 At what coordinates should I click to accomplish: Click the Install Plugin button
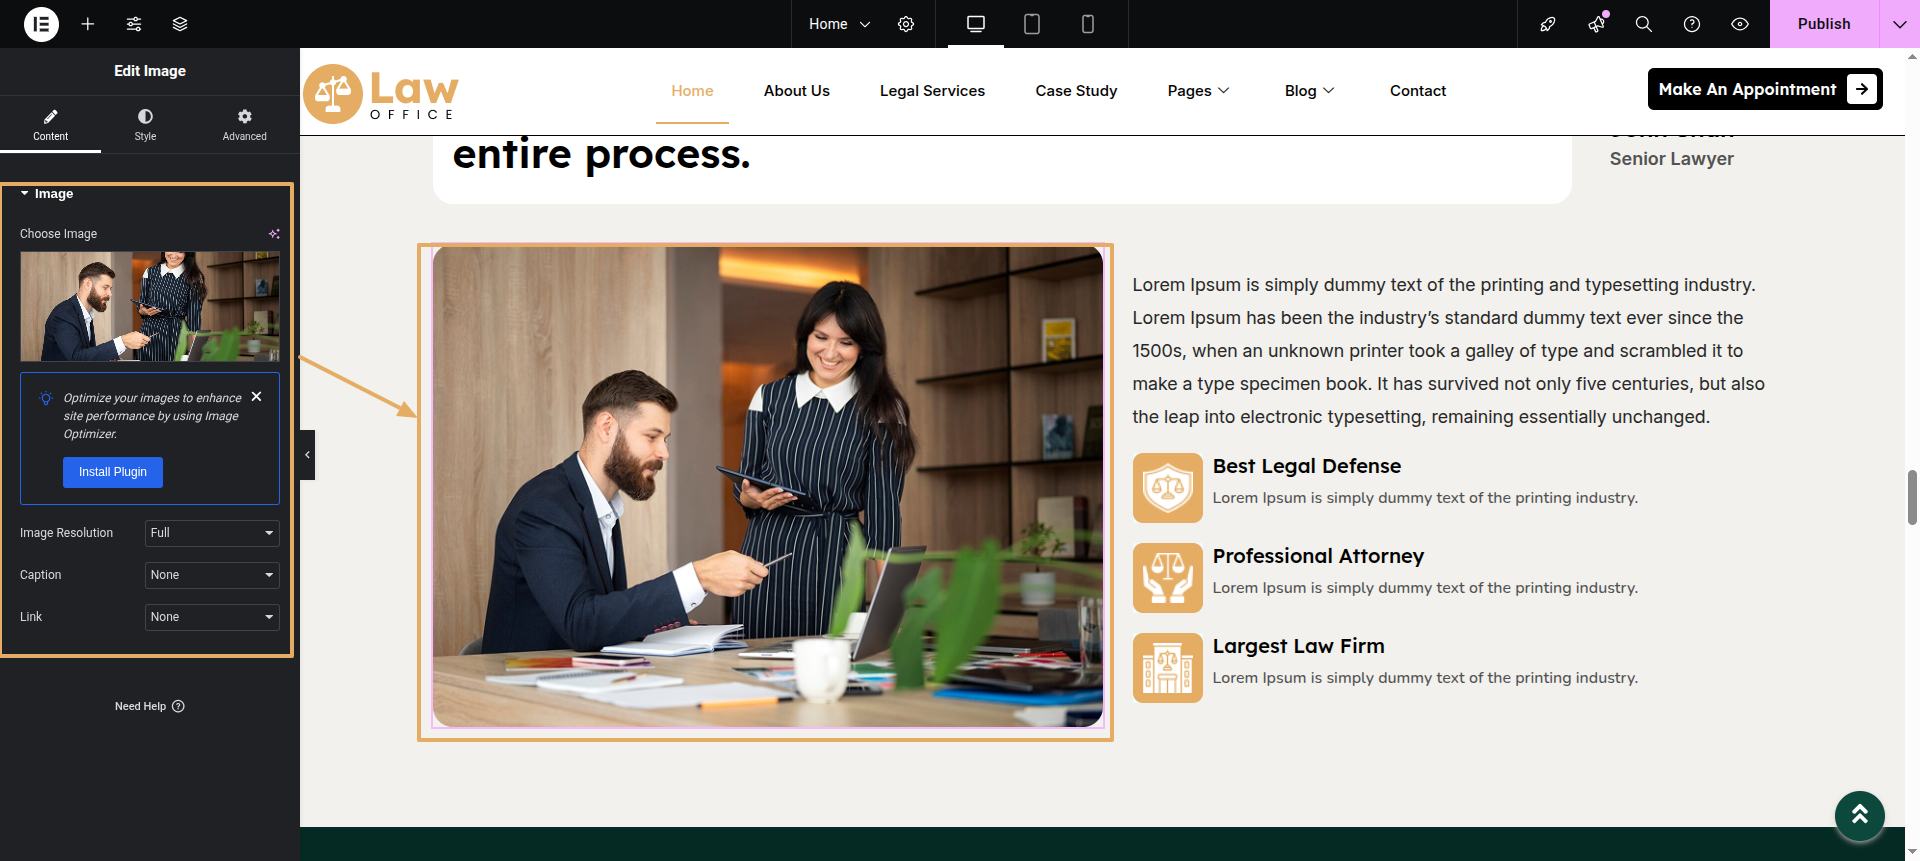(x=113, y=472)
